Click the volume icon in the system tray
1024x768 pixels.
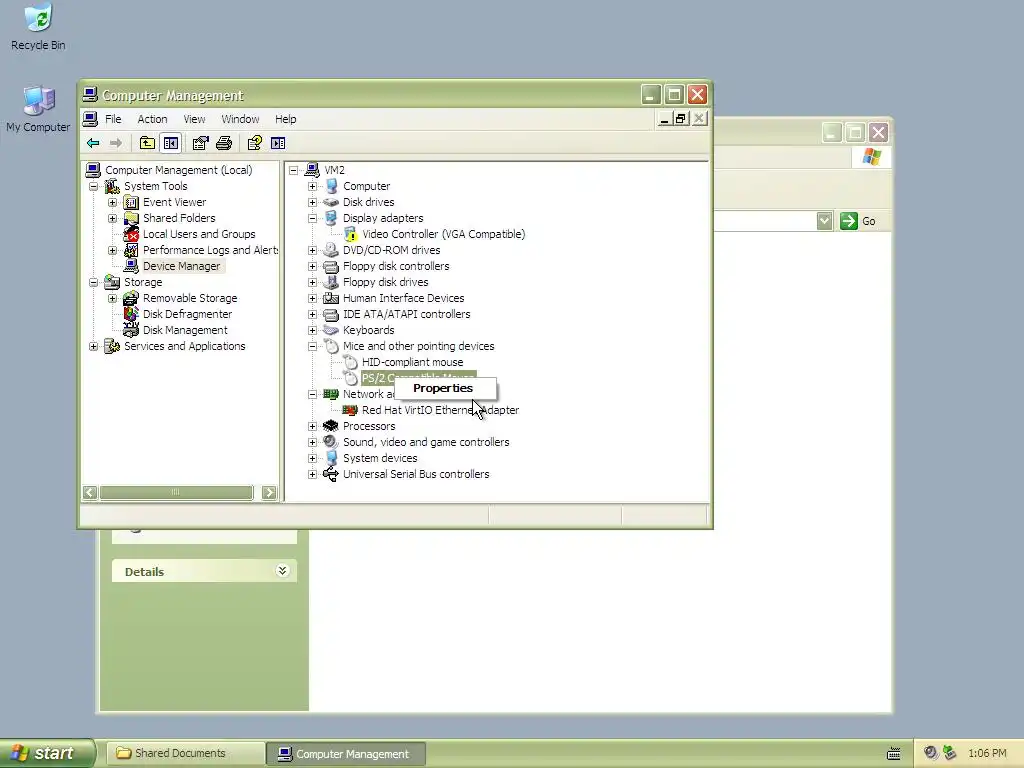coord(931,753)
